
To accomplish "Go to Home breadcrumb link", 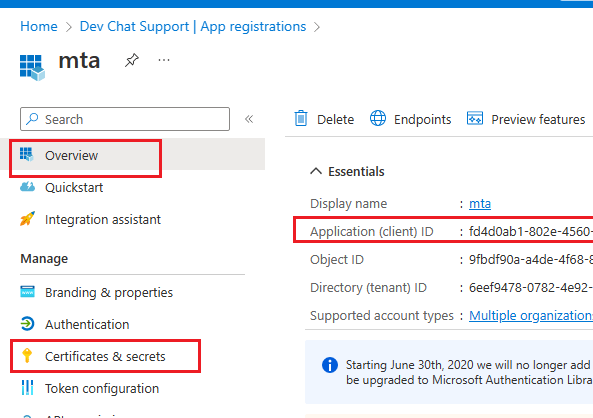I will click(x=39, y=26).
